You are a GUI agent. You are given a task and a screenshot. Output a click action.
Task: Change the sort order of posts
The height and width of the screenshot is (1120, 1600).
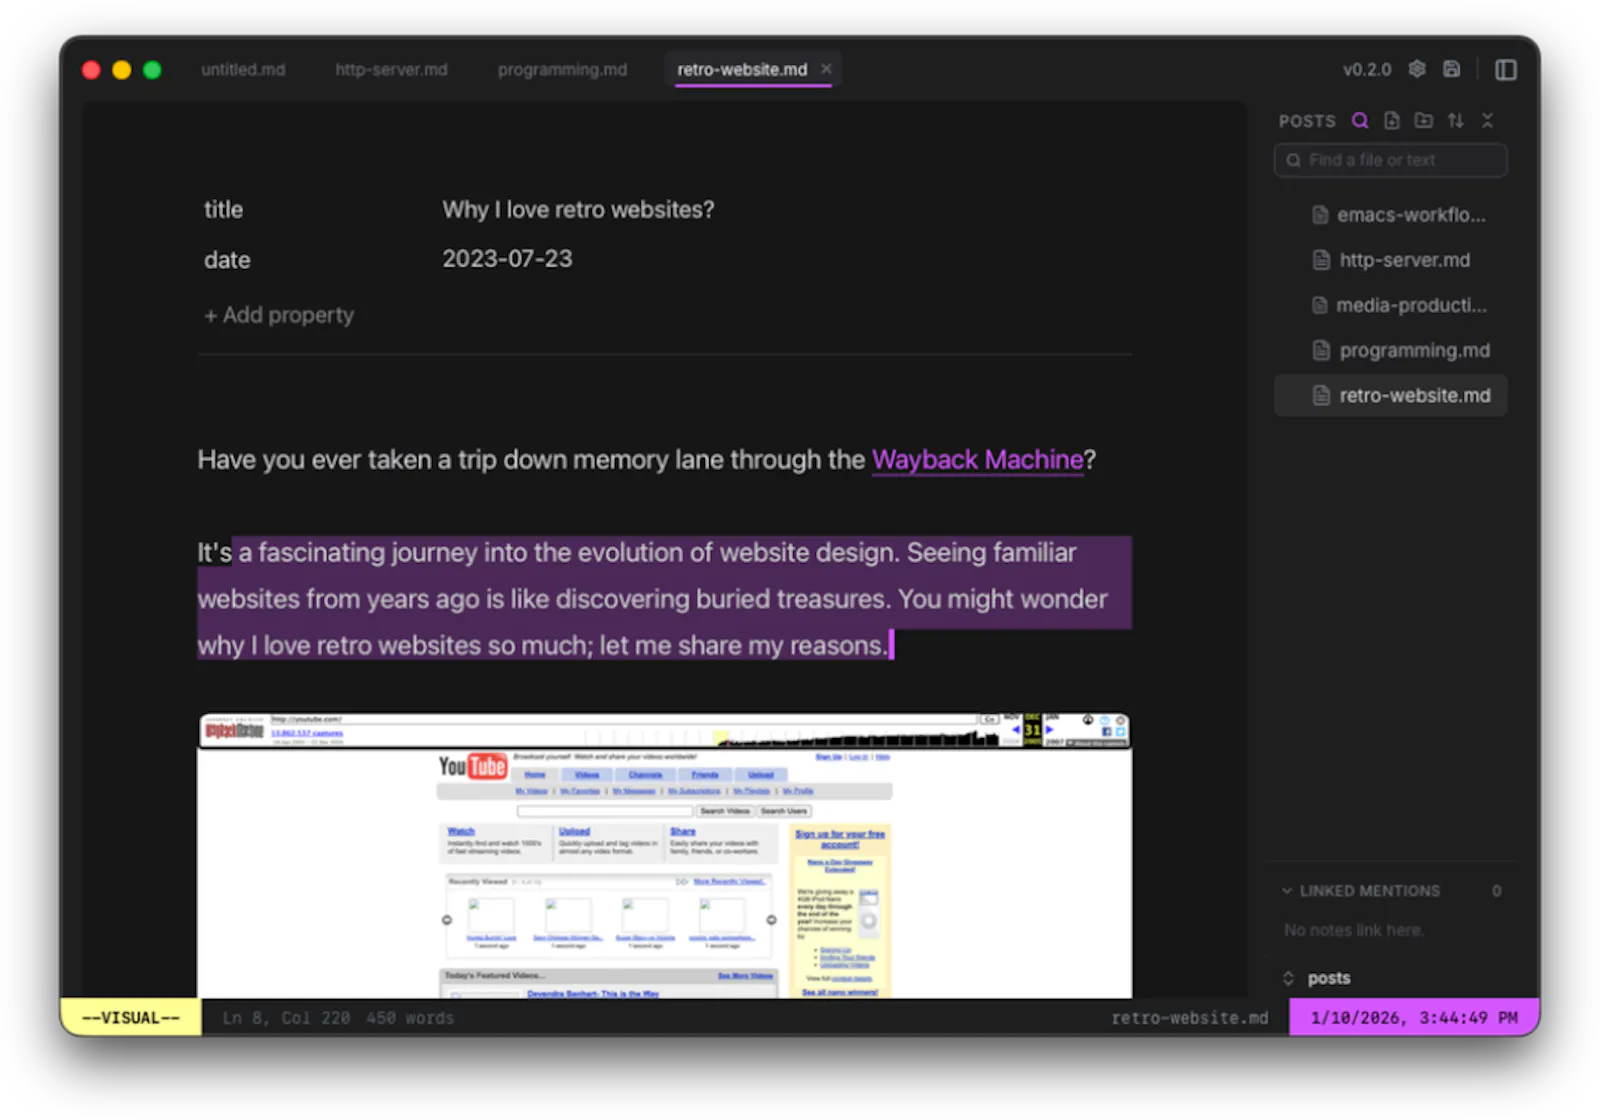1456,121
